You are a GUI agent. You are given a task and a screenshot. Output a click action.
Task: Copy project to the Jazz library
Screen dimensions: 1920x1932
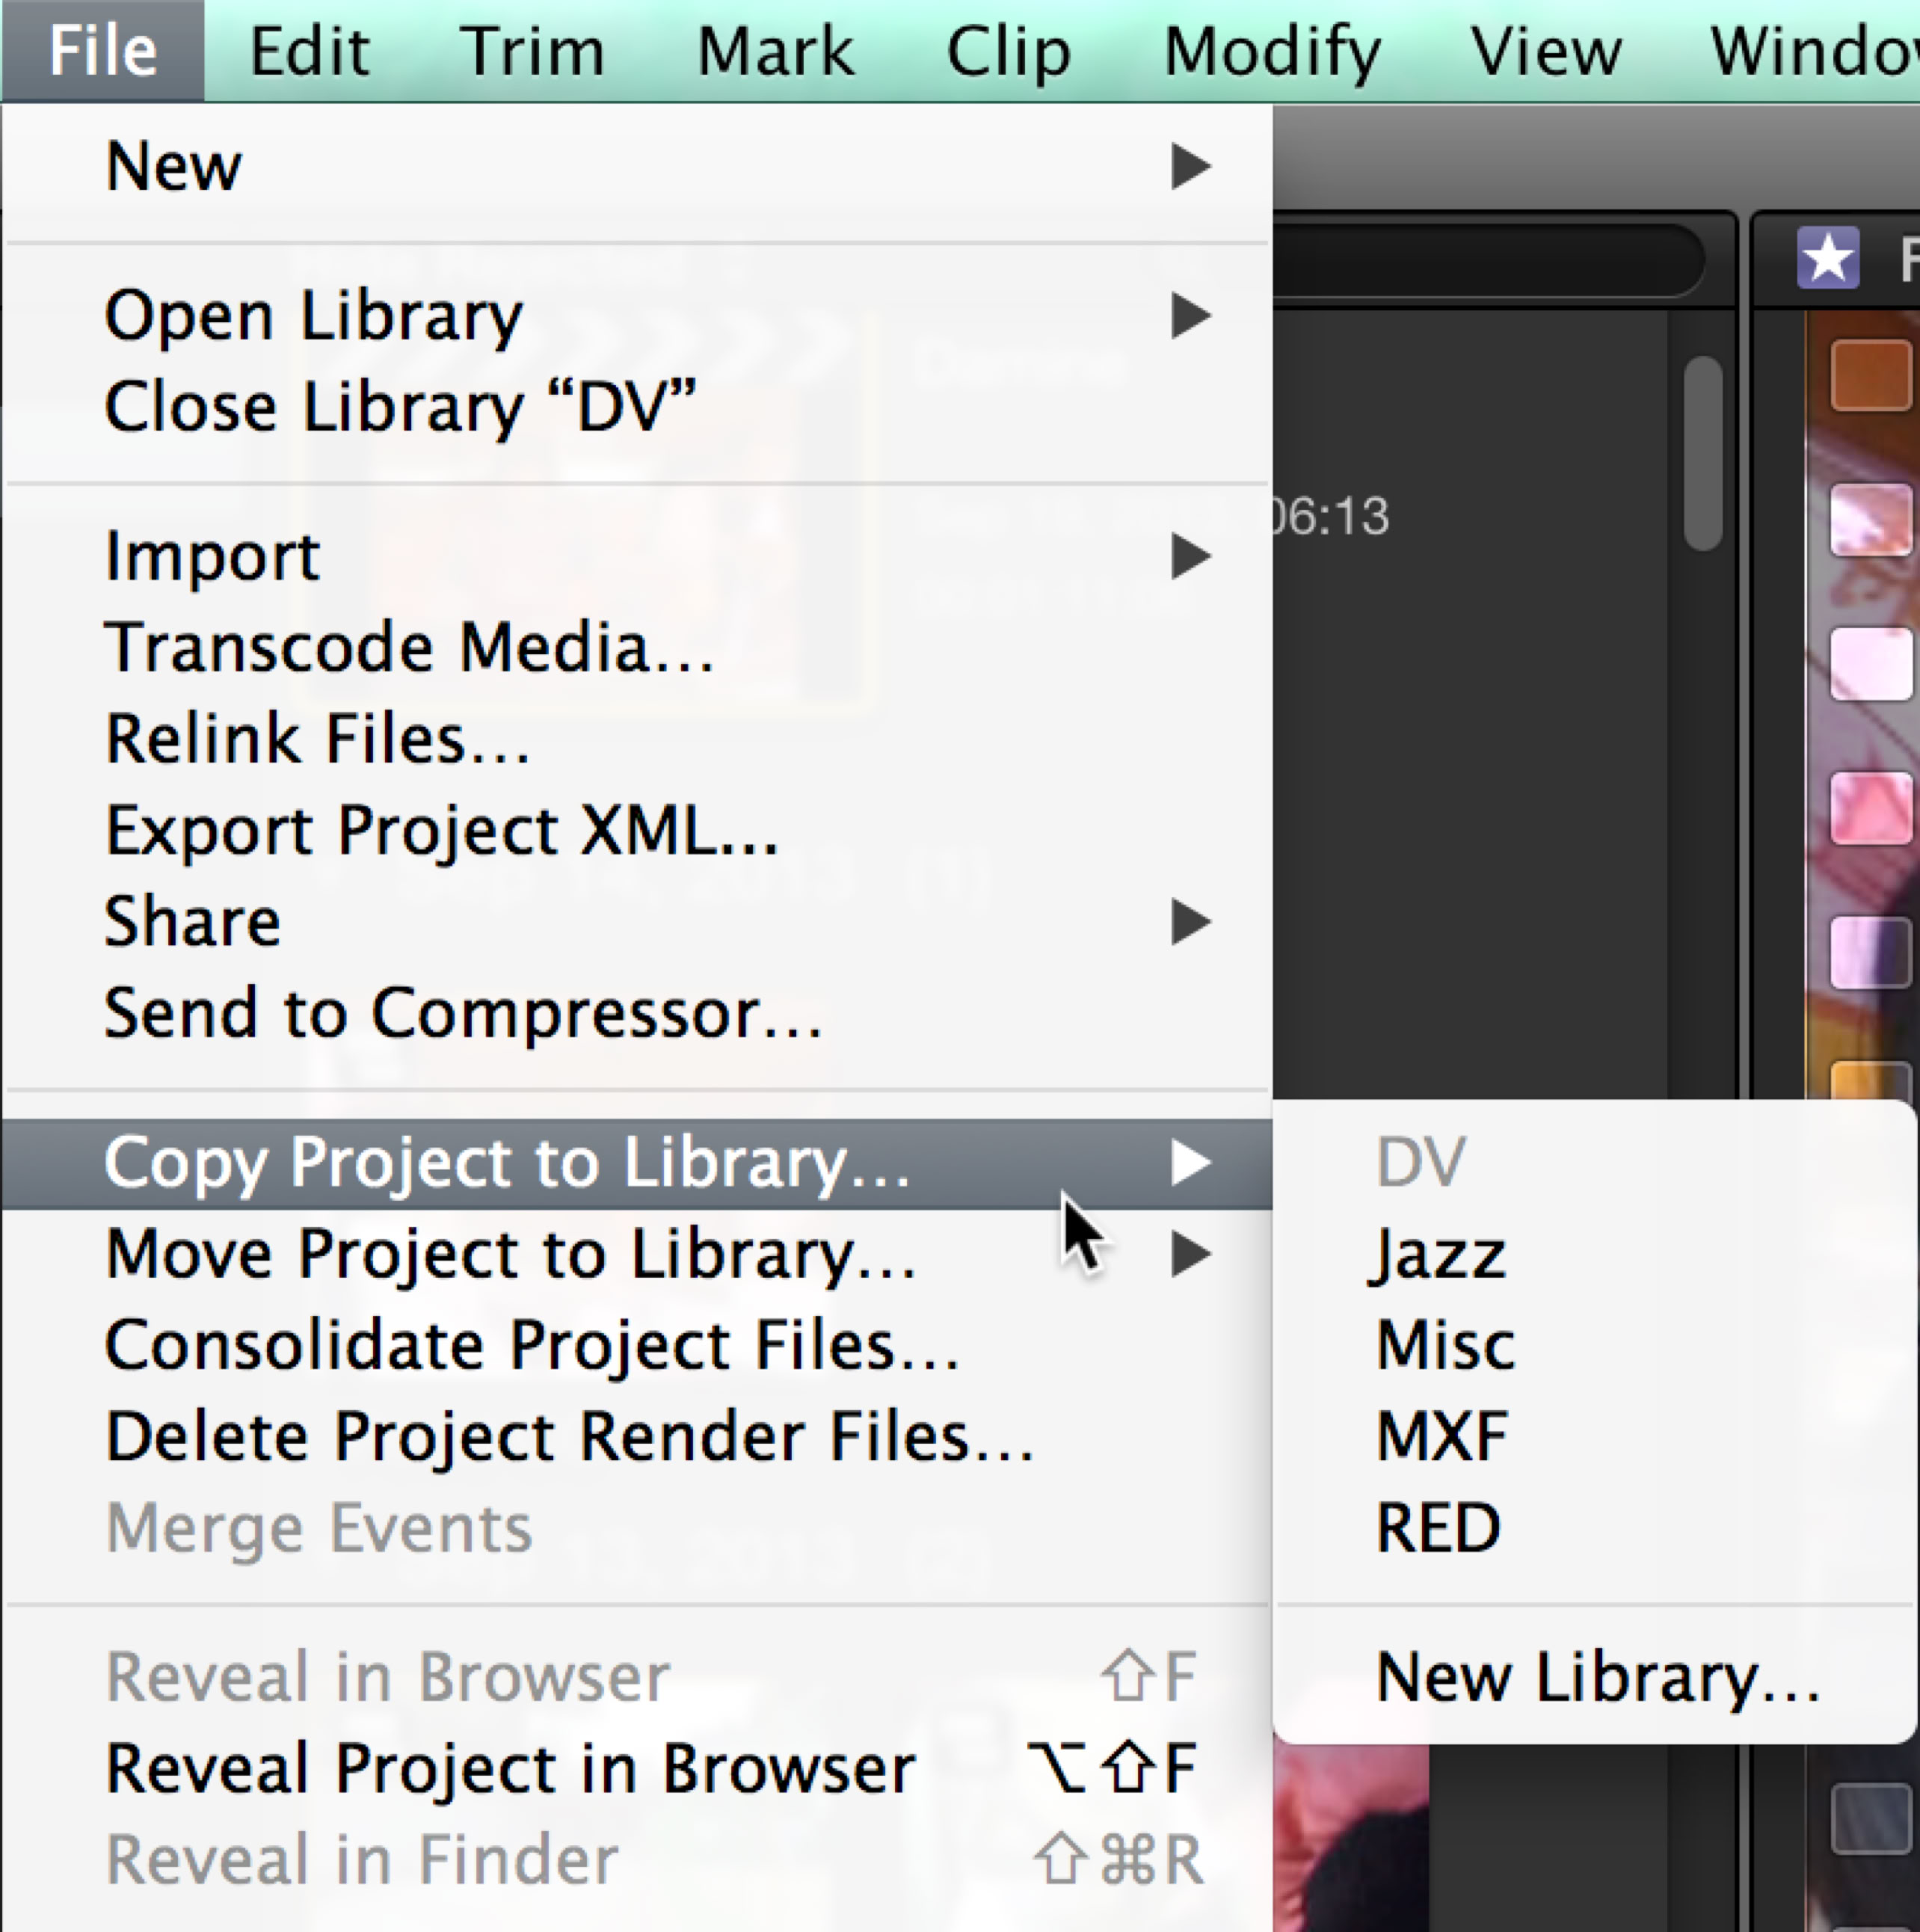1438,1254
